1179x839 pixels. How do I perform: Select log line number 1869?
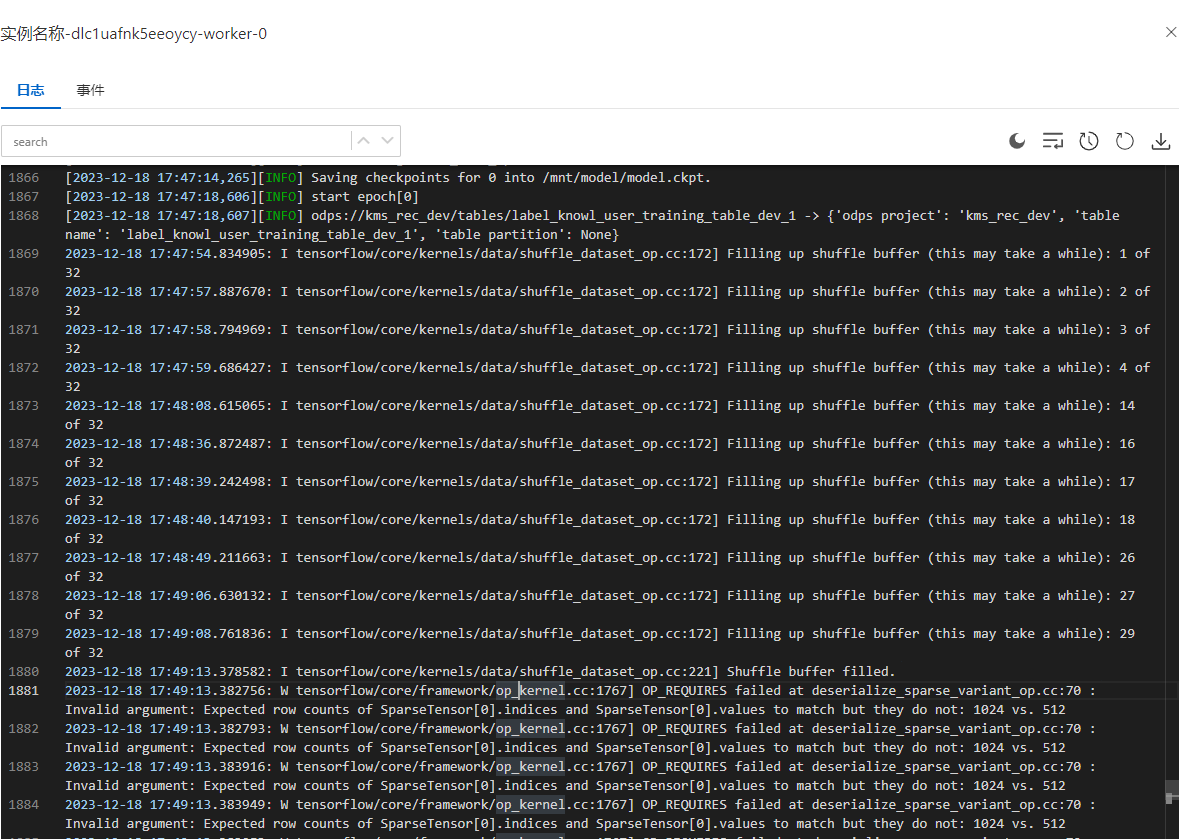(x=23, y=253)
